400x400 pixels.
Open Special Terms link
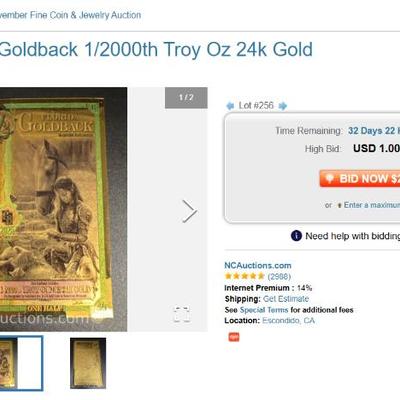pyautogui.click(x=264, y=310)
